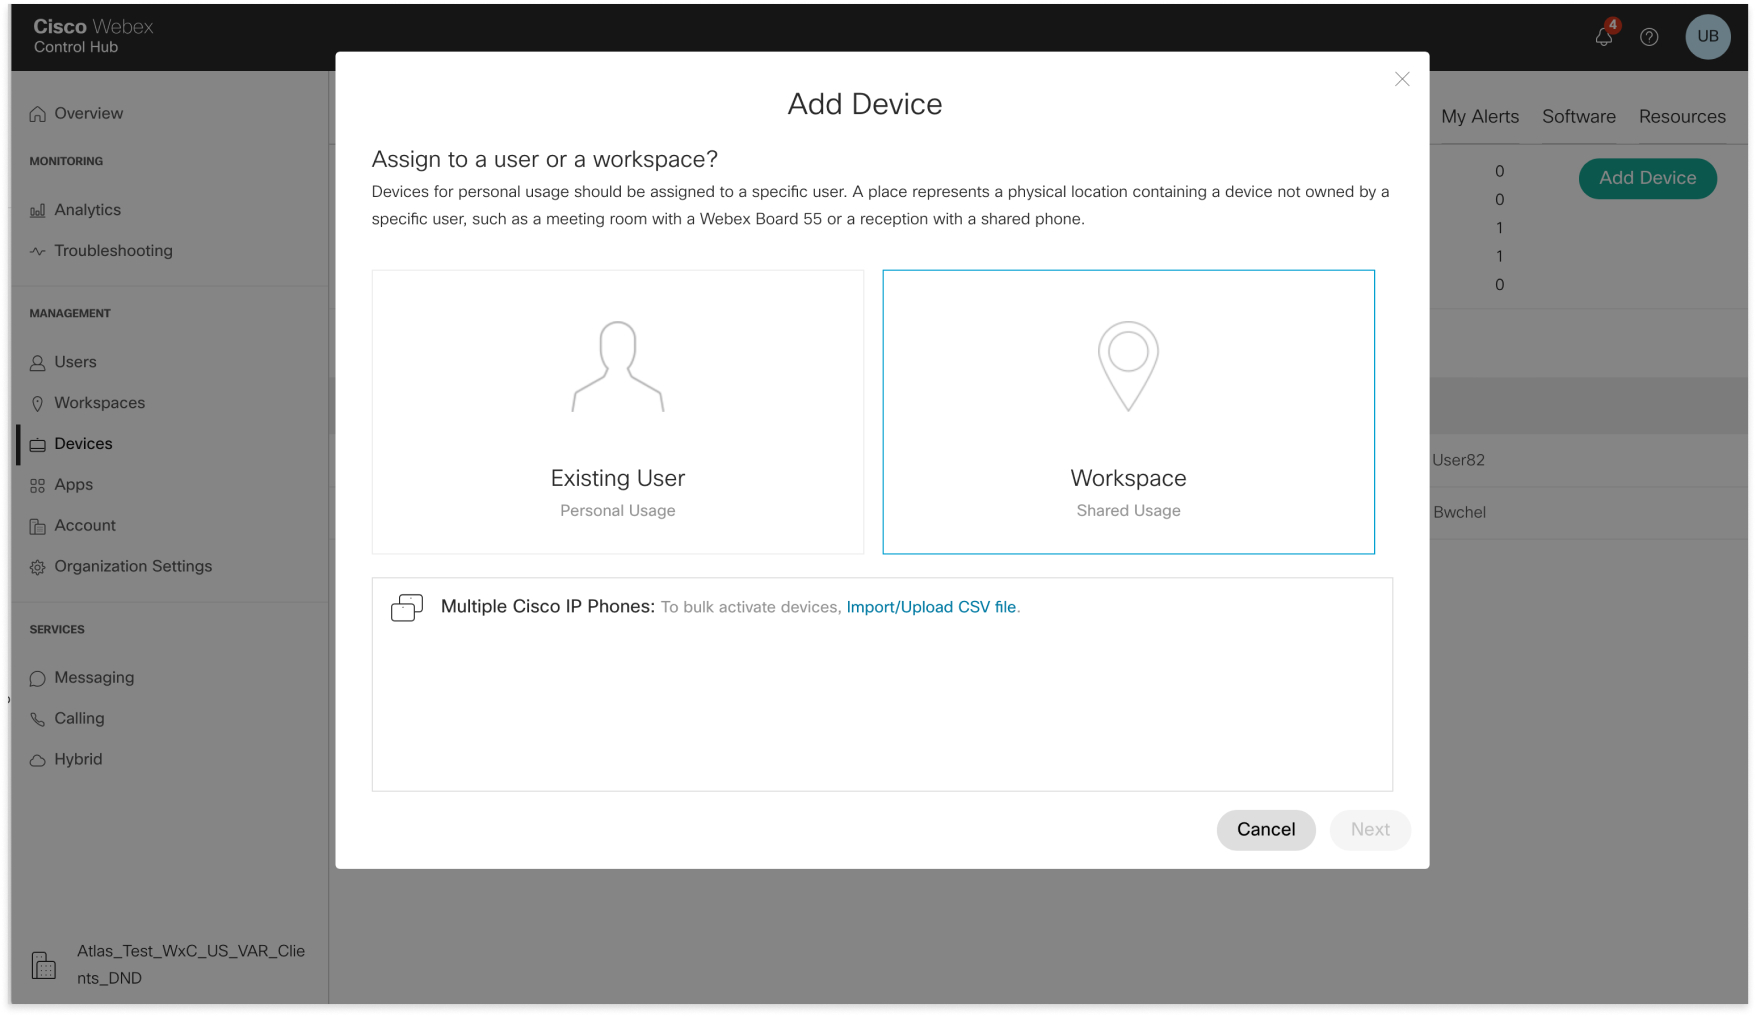Image resolution: width=1757 pixels, height=1016 pixels.
Task: Go to Organization Settings
Action: click(132, 566)
